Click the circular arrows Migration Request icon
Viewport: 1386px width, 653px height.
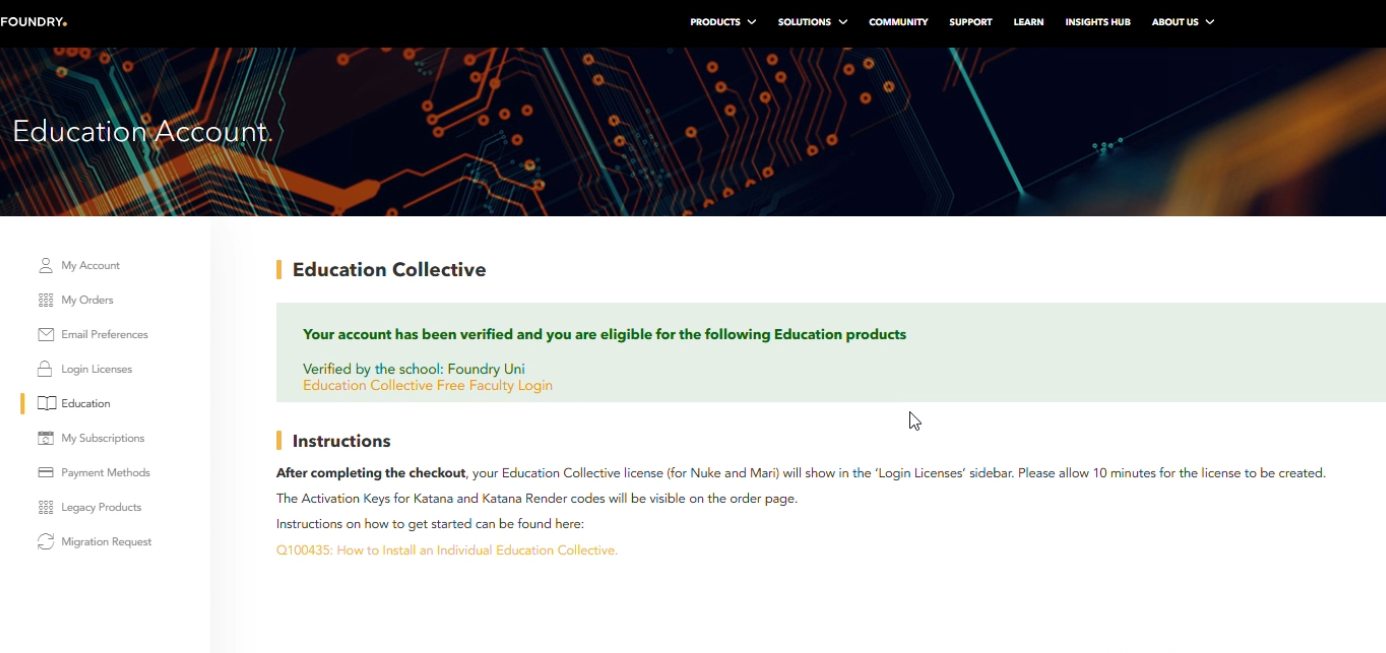[45, 542]
